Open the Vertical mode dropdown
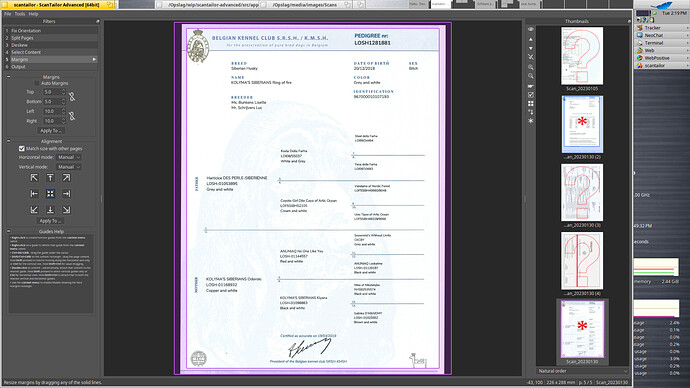690x388 pixels. click(x=69, y=167)
